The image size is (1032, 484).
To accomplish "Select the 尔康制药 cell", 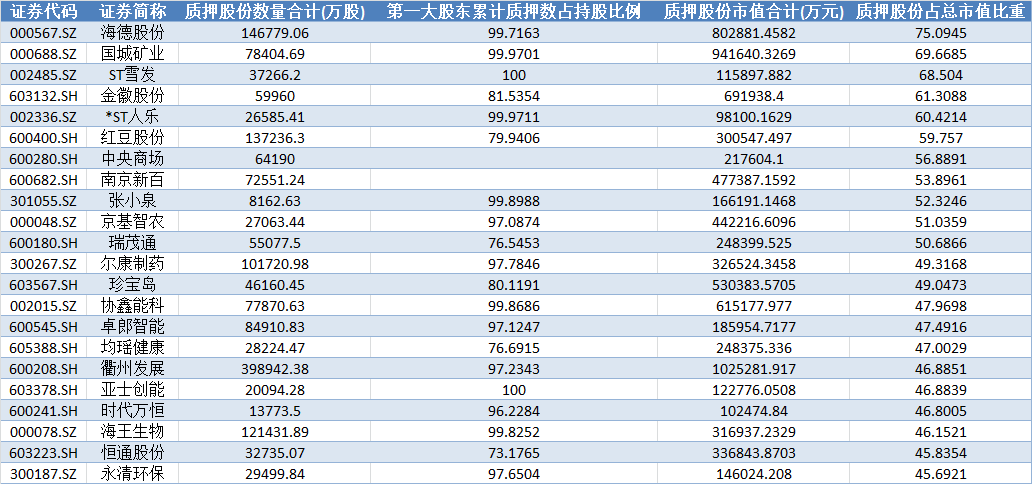I will click(132, 264).
